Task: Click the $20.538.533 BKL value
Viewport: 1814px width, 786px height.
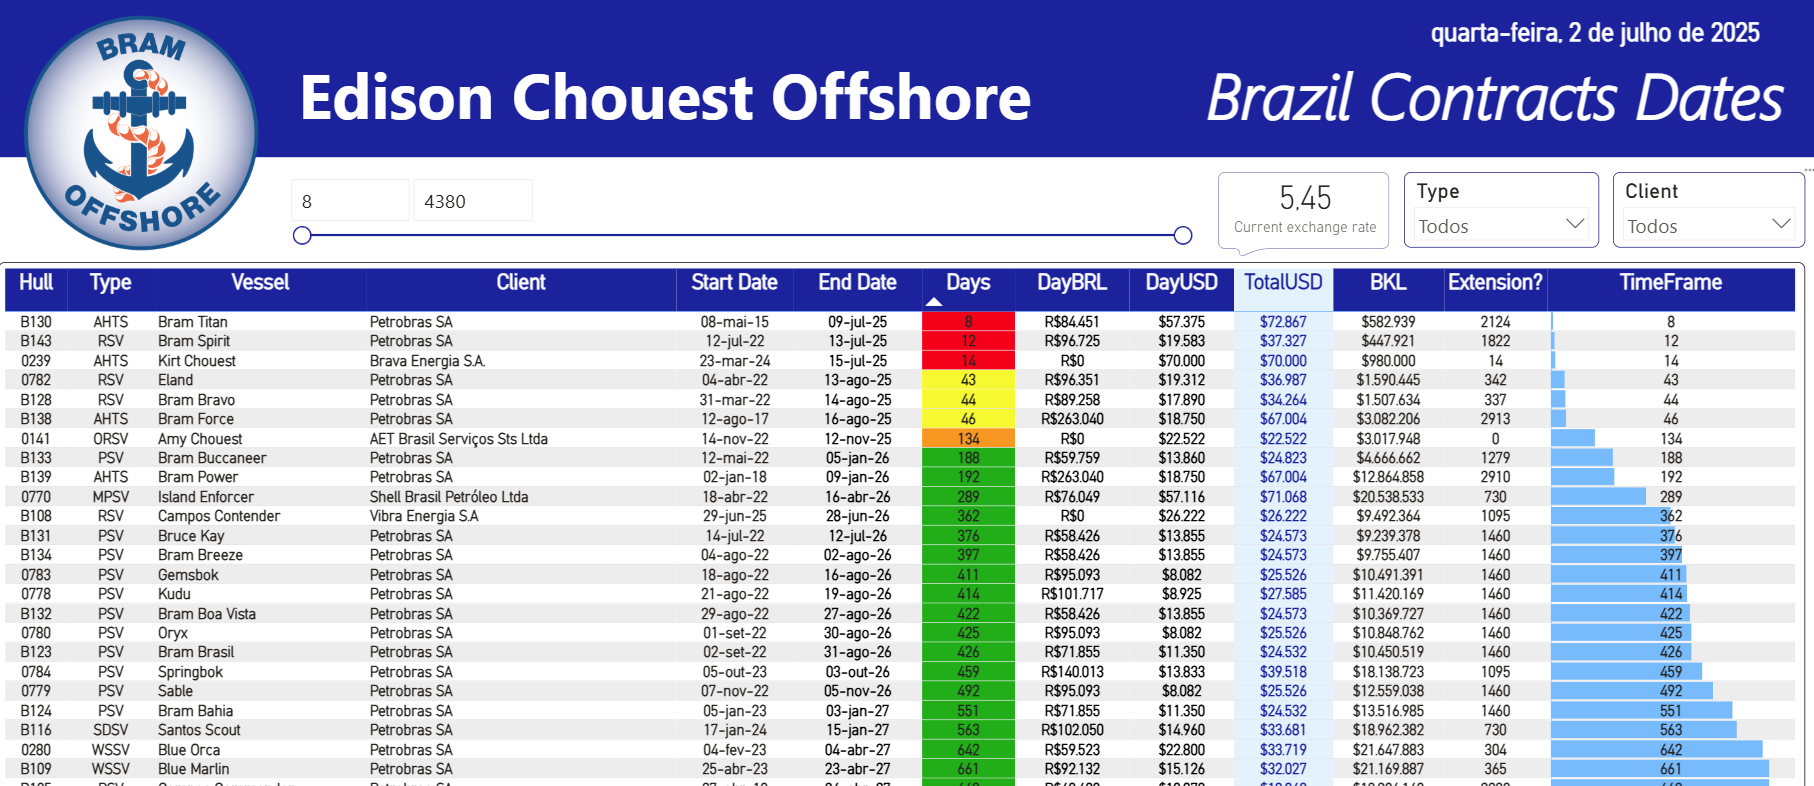Action: [x=1388, y=497]
